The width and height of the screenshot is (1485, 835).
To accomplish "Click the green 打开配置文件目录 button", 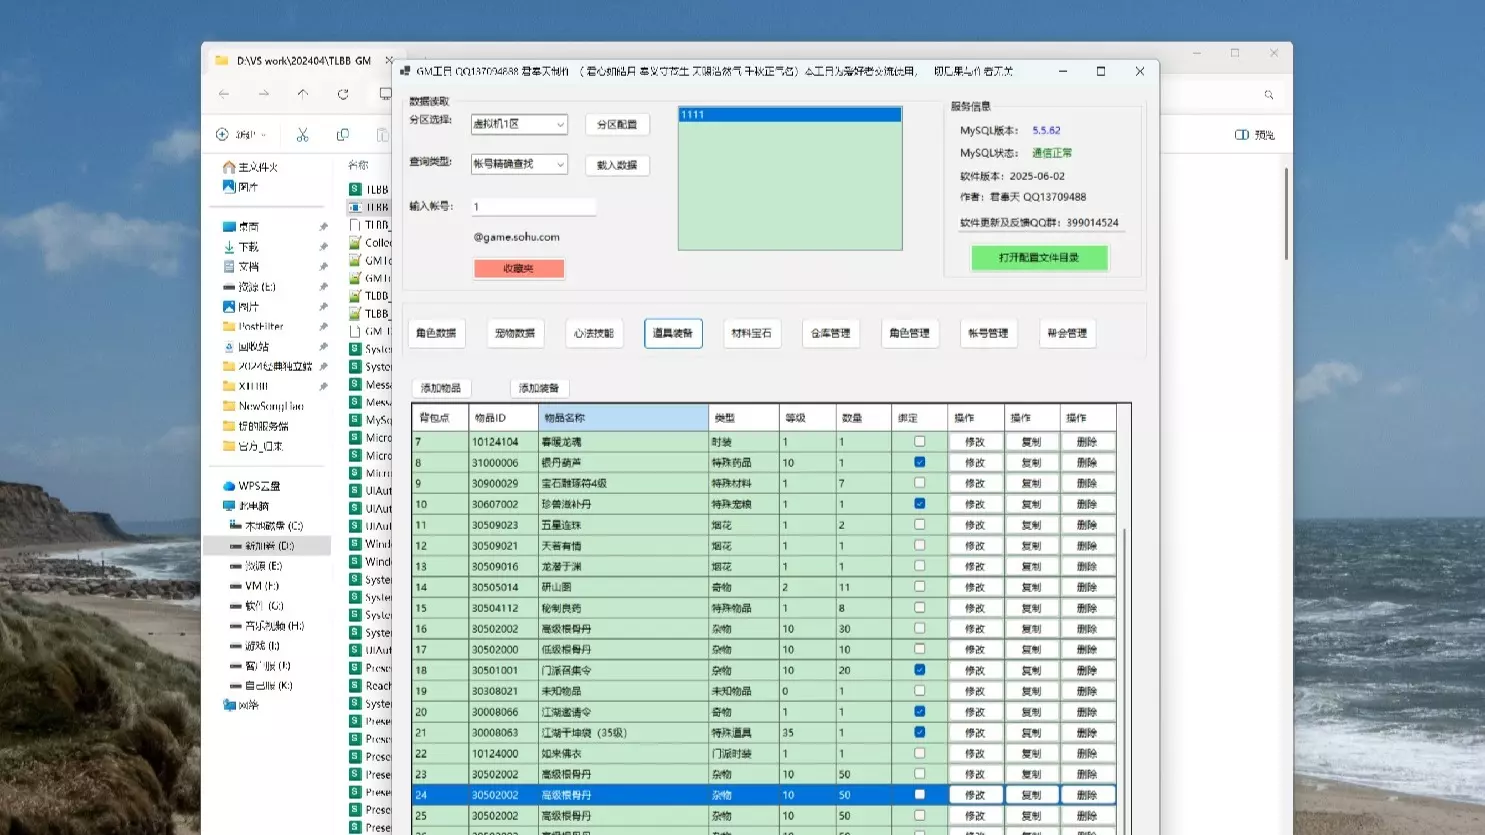I will pos(1039,258).
